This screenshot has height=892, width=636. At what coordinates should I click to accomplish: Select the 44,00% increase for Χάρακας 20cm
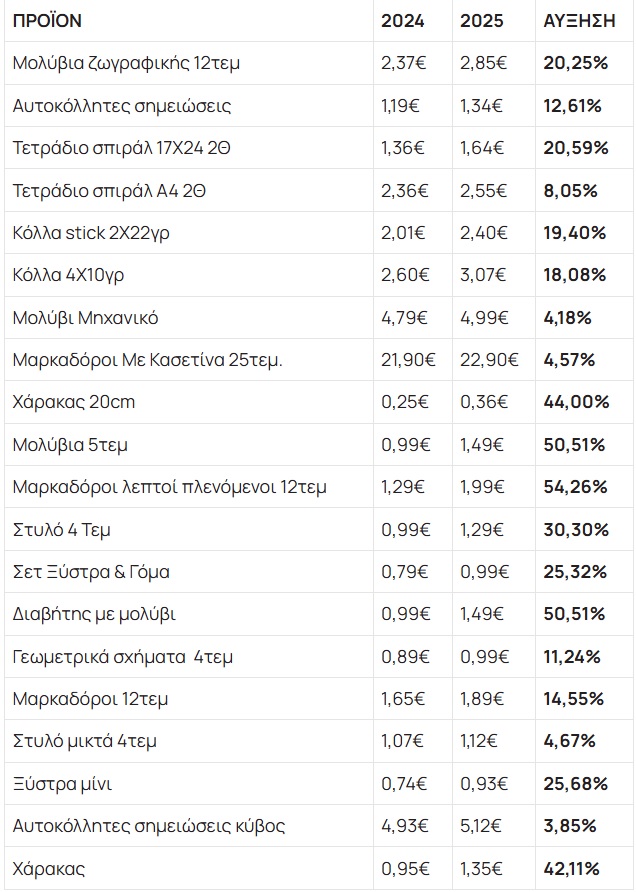(x=576, y=402)
